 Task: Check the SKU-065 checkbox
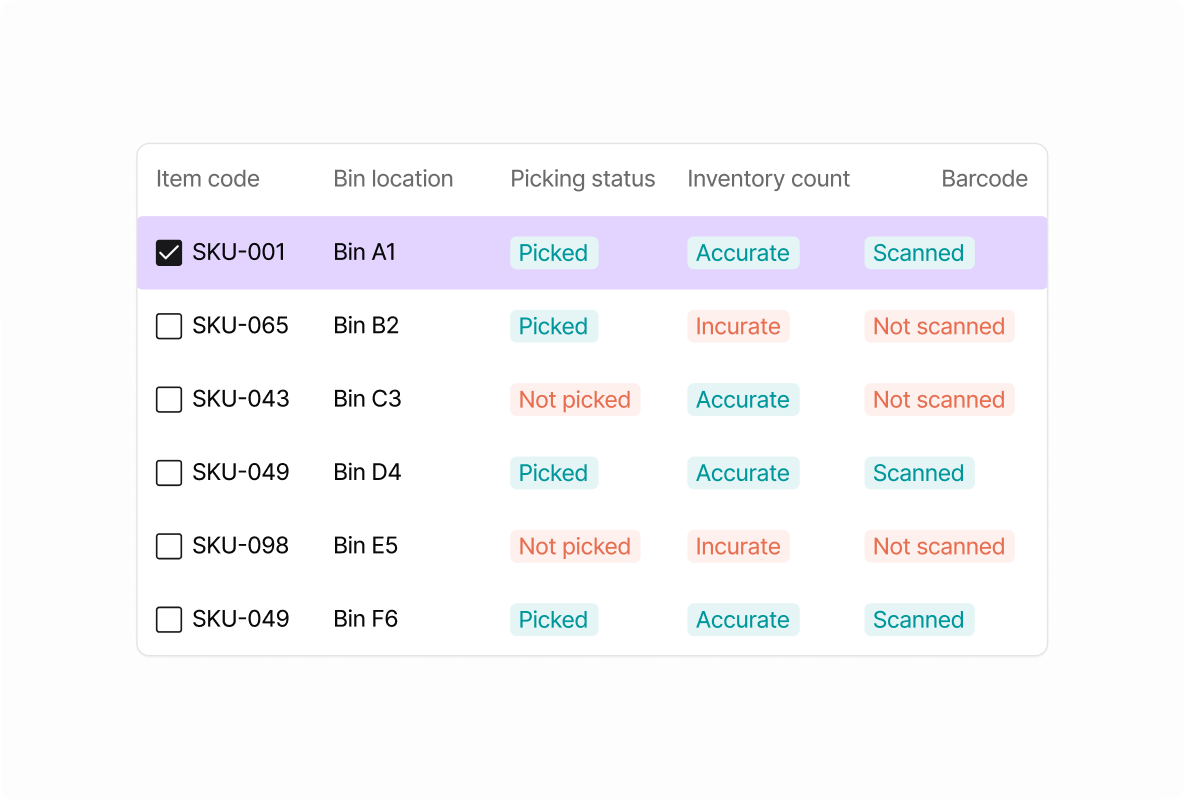tap(168, 326)
